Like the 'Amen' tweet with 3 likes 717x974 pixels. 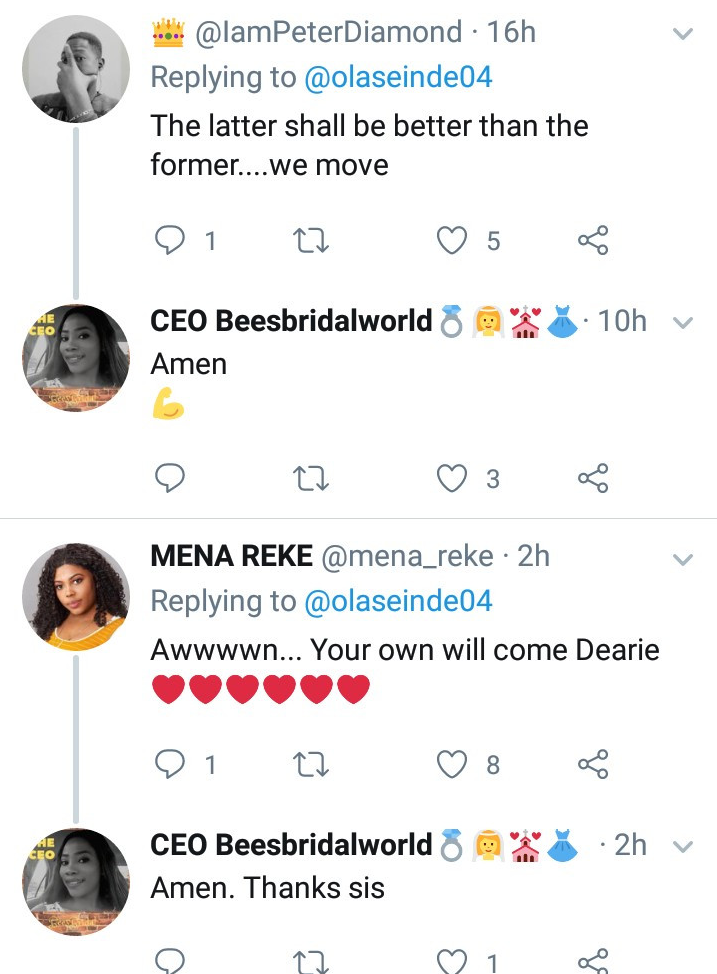pyautogui.click(x=454, y=479)
